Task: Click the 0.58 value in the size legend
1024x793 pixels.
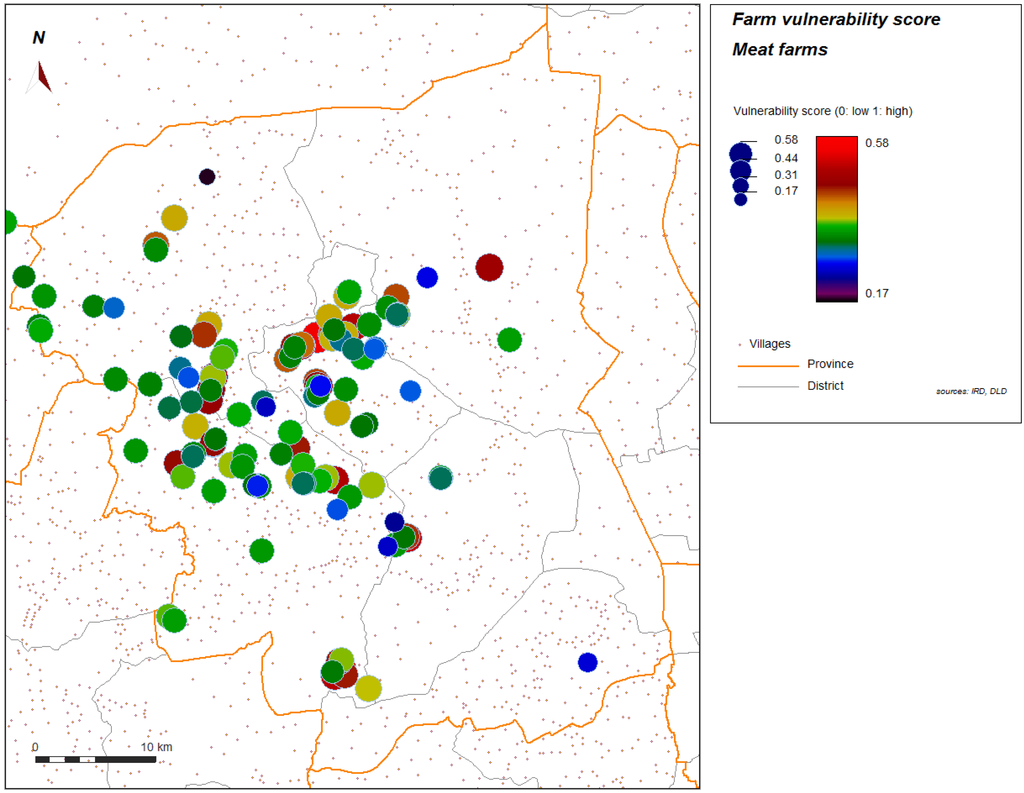Action: click(x=786, y=140)
